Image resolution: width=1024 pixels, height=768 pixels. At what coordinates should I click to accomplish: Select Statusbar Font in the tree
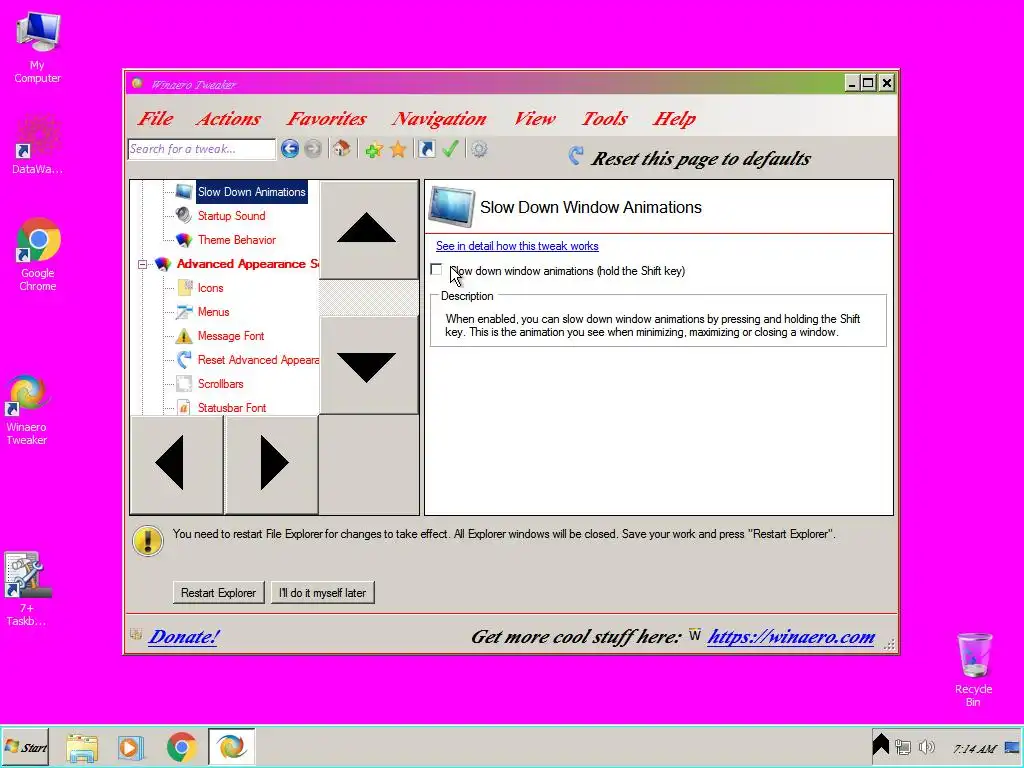click(x=232, y=408)
